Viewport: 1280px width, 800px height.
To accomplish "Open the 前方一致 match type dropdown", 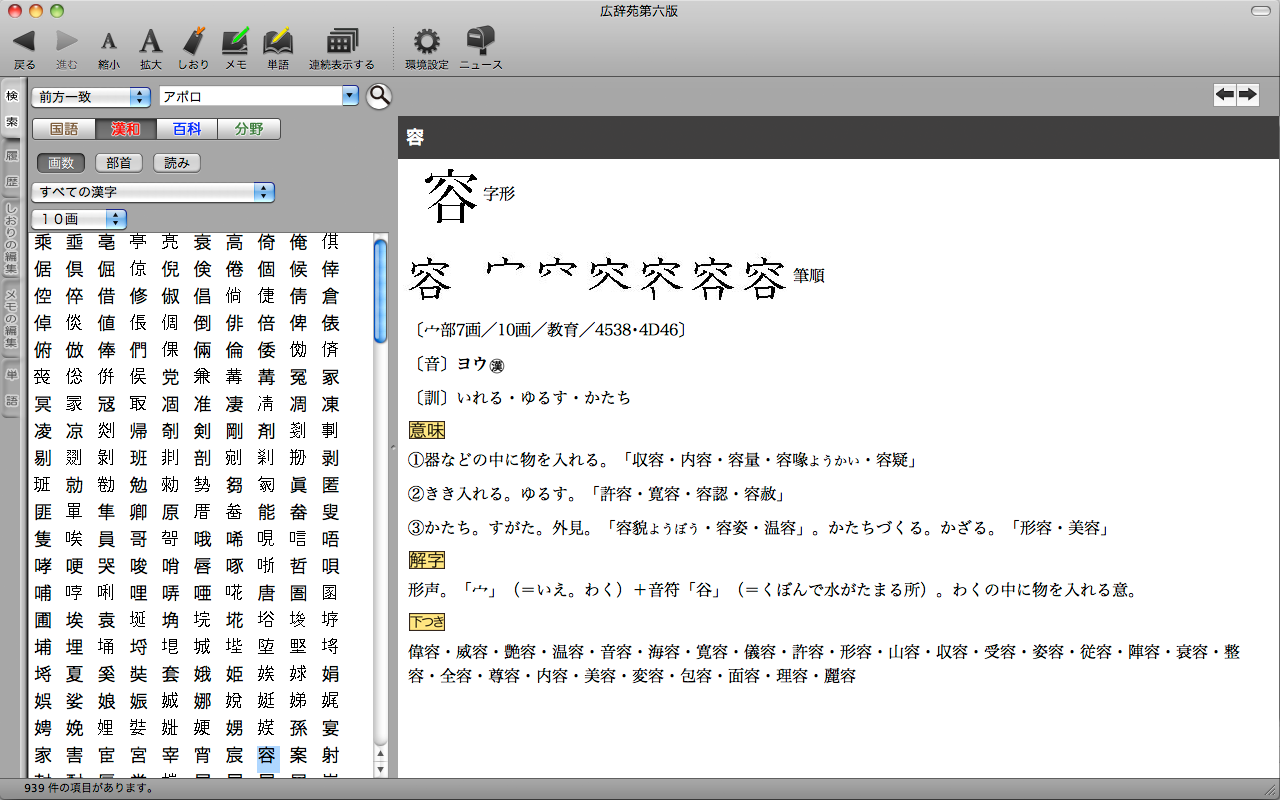I will tap(91, 97).
